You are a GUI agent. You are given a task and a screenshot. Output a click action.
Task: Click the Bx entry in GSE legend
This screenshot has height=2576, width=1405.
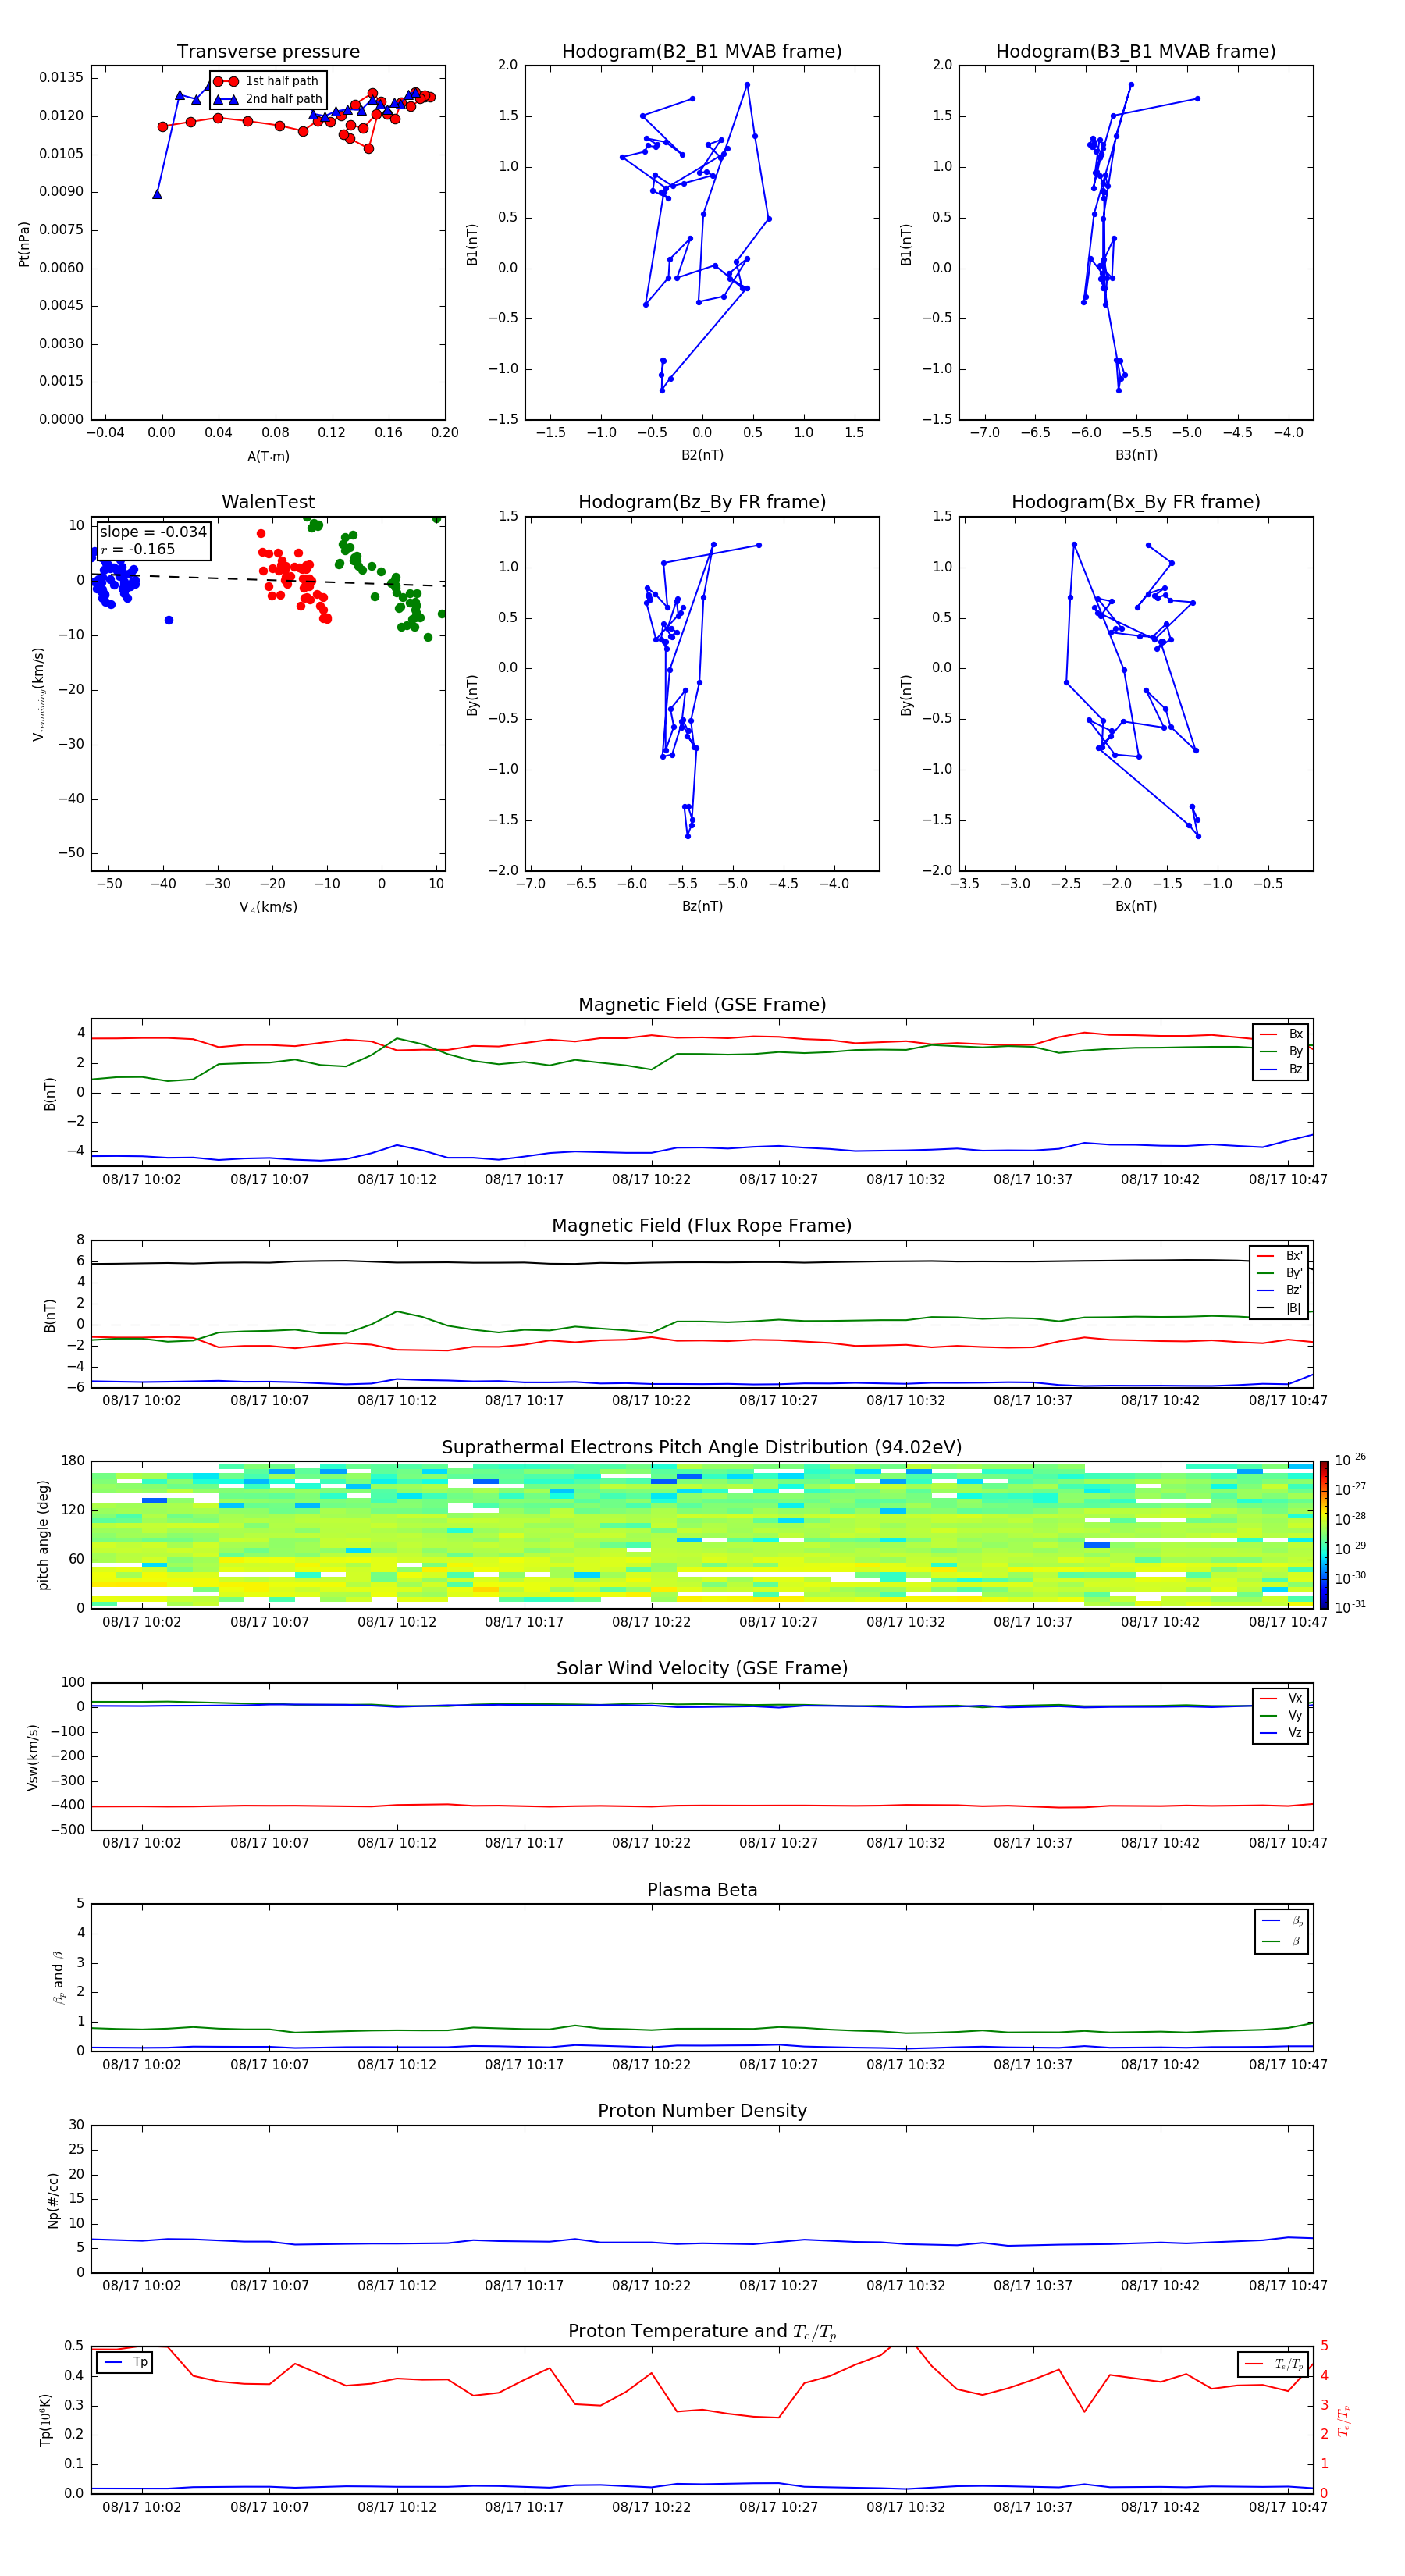tap(1282, 1034)
